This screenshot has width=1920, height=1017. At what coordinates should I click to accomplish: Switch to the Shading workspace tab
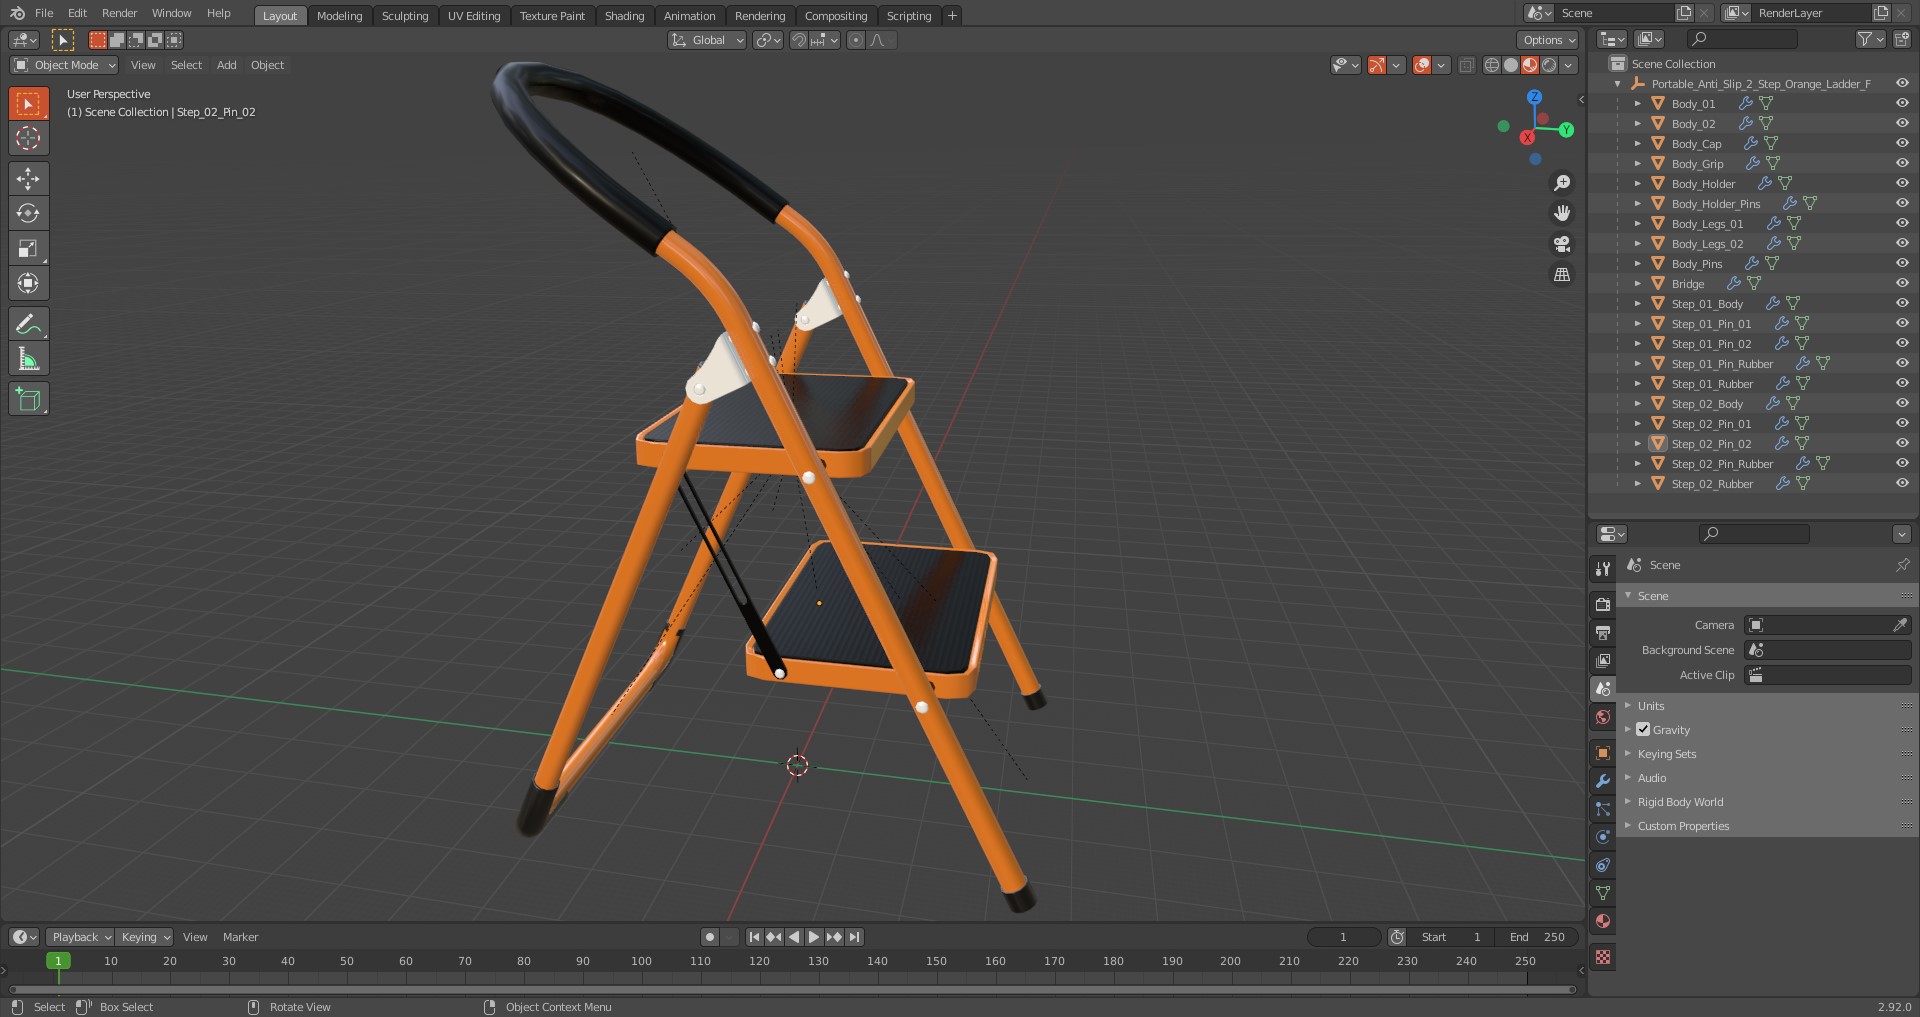coord(624,16)
